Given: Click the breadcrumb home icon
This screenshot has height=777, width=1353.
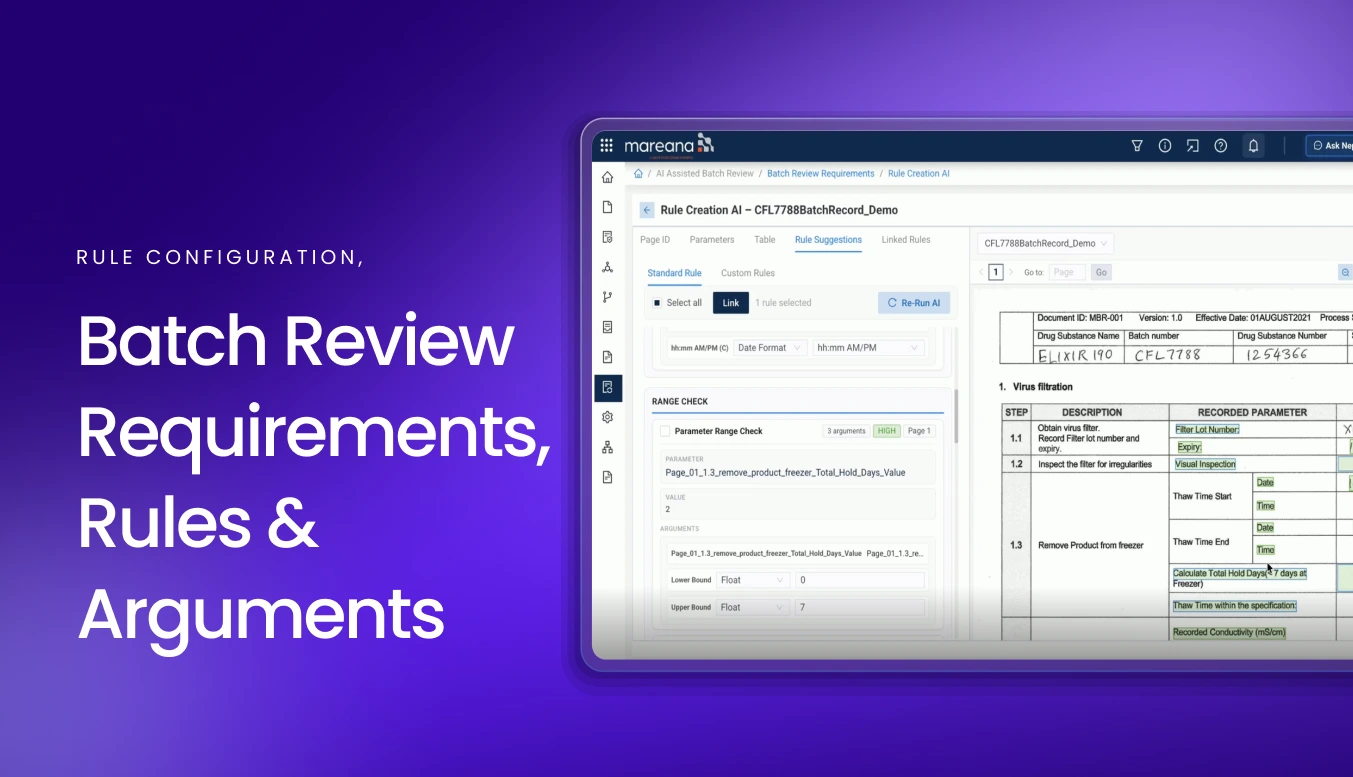Looking at the screenshot, I should tap(639, 173).
